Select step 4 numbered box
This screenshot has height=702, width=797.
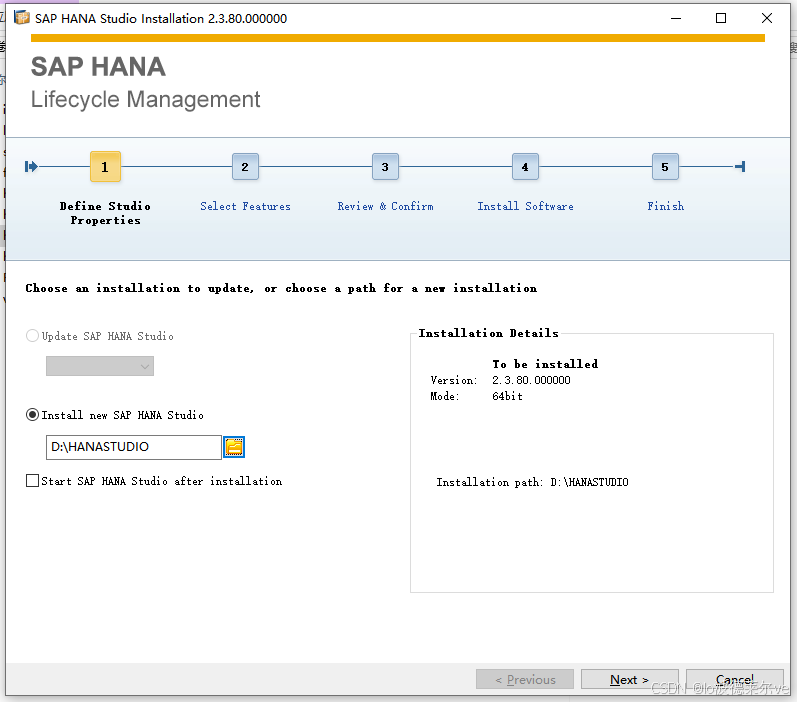525,167
